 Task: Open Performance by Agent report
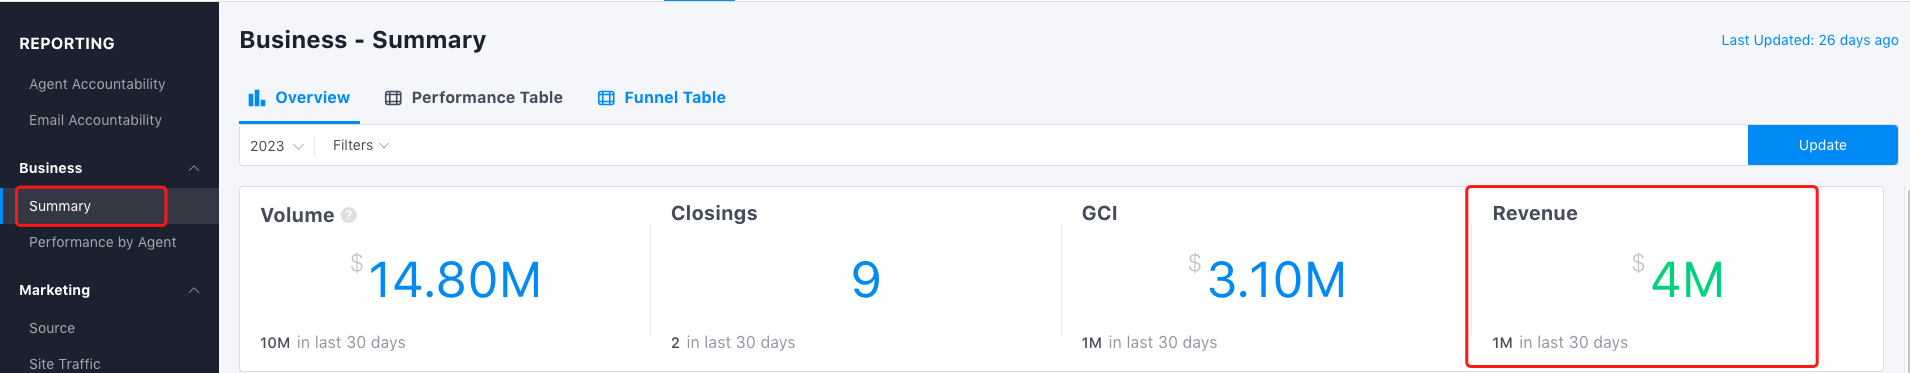102,242
